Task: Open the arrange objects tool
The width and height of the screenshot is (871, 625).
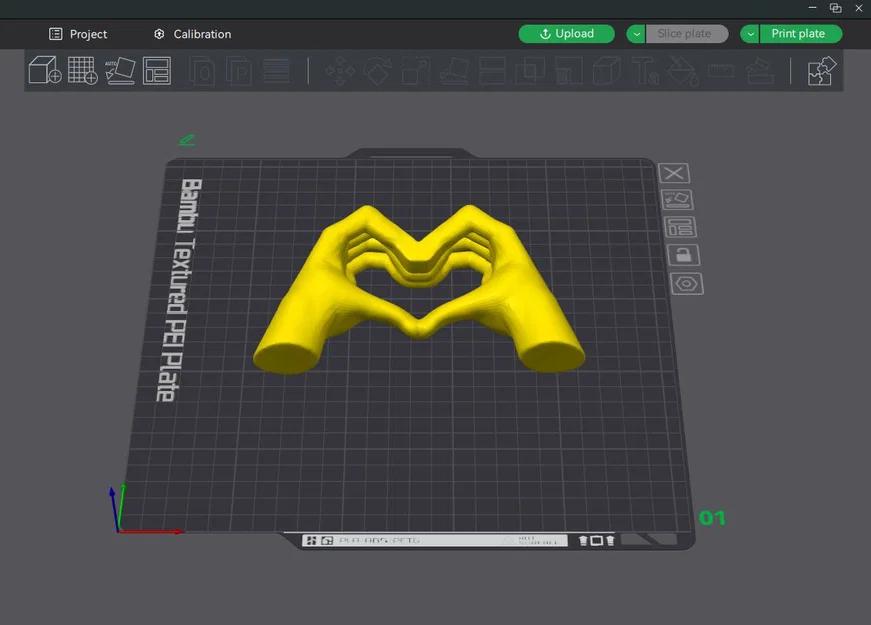Action: pos(157,70)
